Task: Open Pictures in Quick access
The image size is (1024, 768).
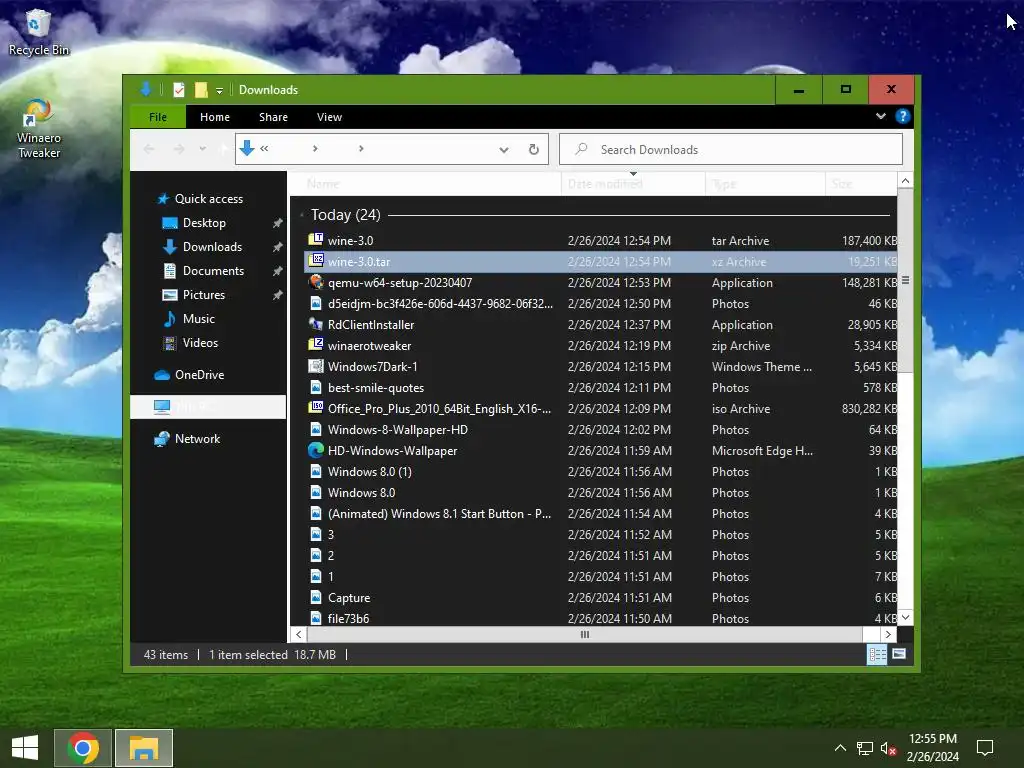Action: tap(203, 295)
